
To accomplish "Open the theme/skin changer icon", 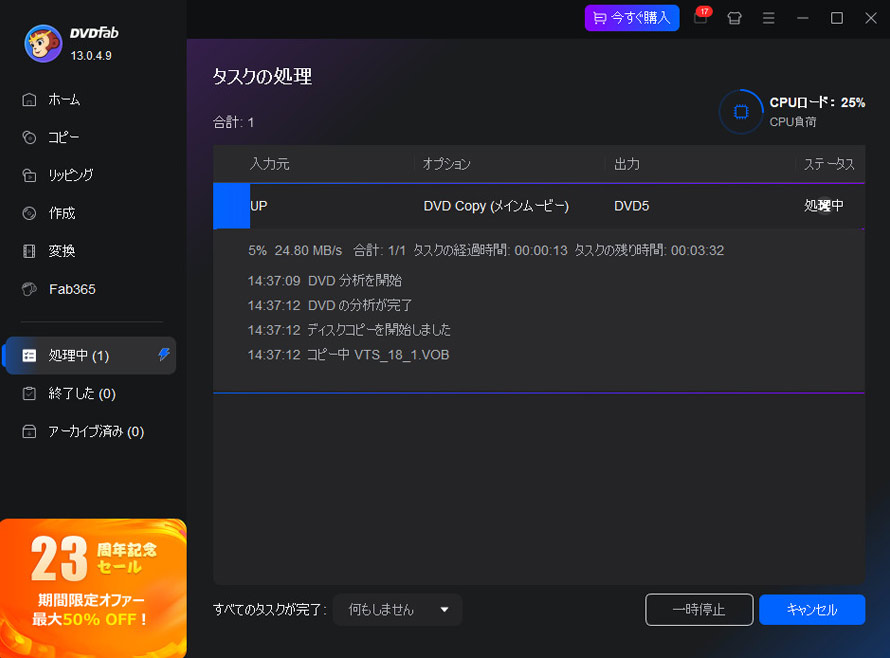I will pyautogui.click(x=734, y=18).
